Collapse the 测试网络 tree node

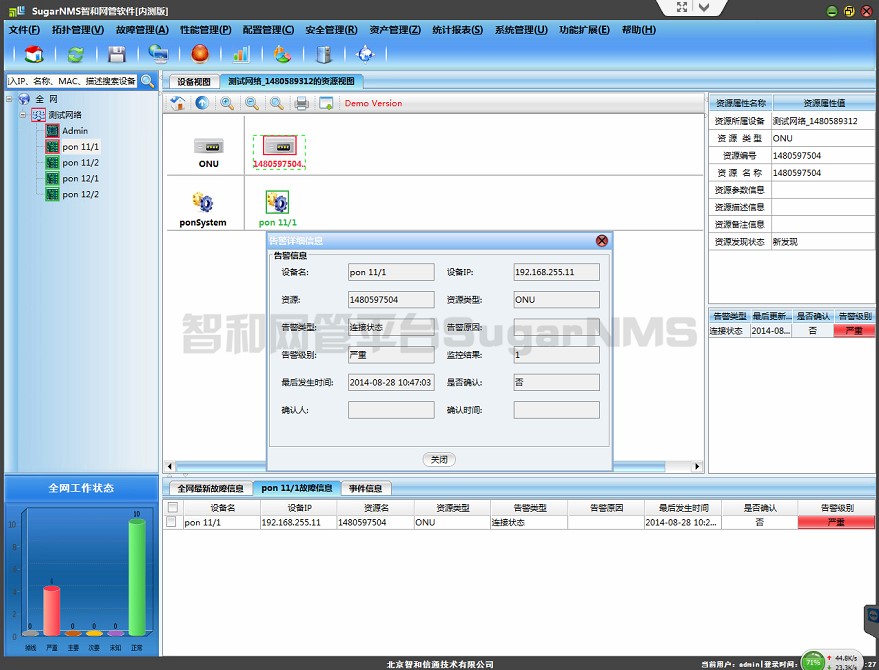pos(23,115)
